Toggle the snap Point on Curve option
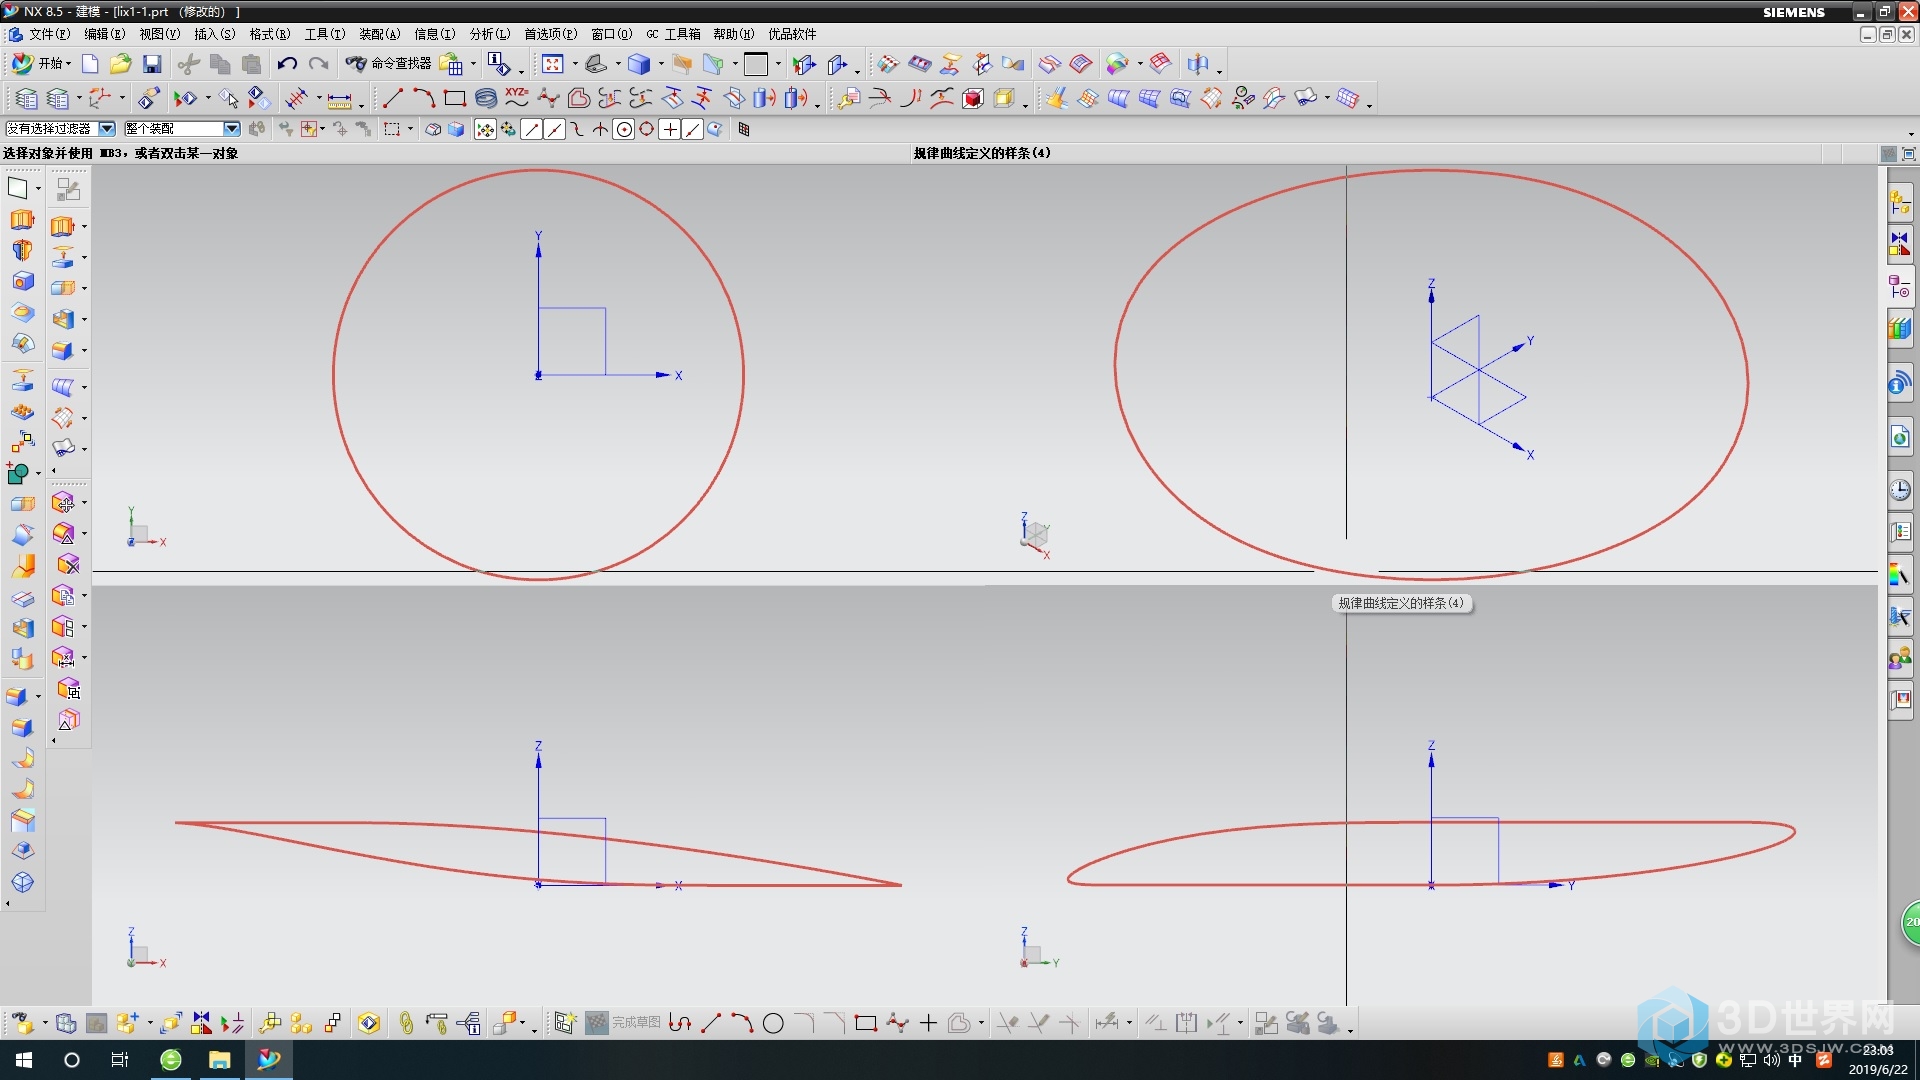This screenshot has height=1080, width=1920. (693, 129)
